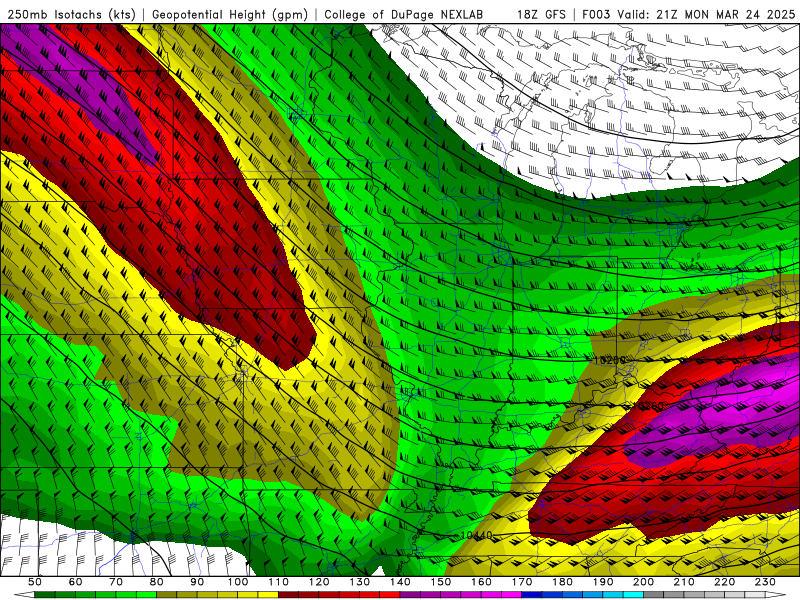
Task: Click the 'F003 Valid: 21Z MON MAR 24 2025' text
Action: [688, 15]
